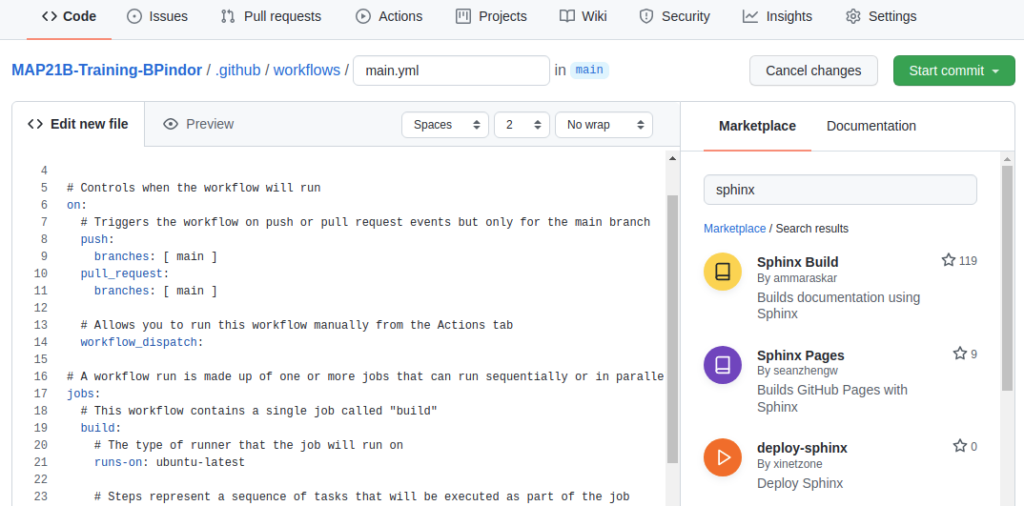Edit the main.yml filename field
The width and height of the screenshot is (1024, 506).
coord(451,71)
